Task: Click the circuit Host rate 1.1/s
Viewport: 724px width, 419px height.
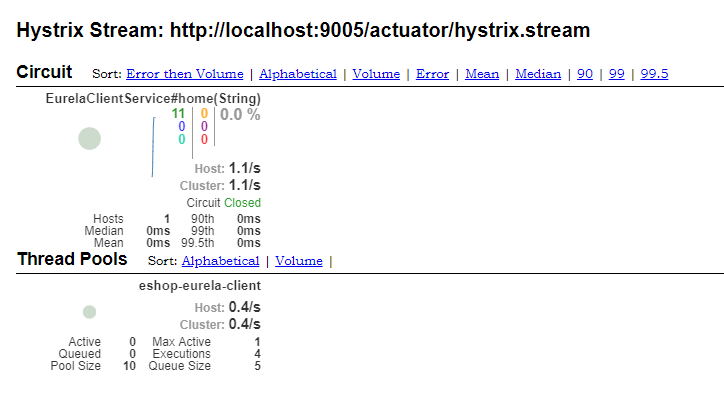Action: (x=244, y=168)
